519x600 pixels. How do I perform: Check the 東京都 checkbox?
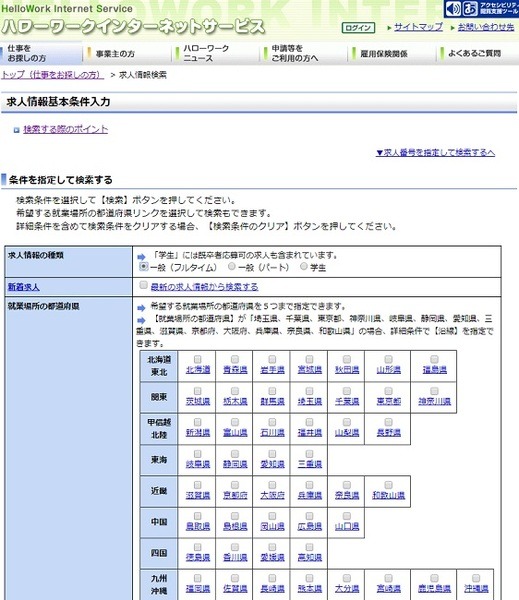pos(388,391)
